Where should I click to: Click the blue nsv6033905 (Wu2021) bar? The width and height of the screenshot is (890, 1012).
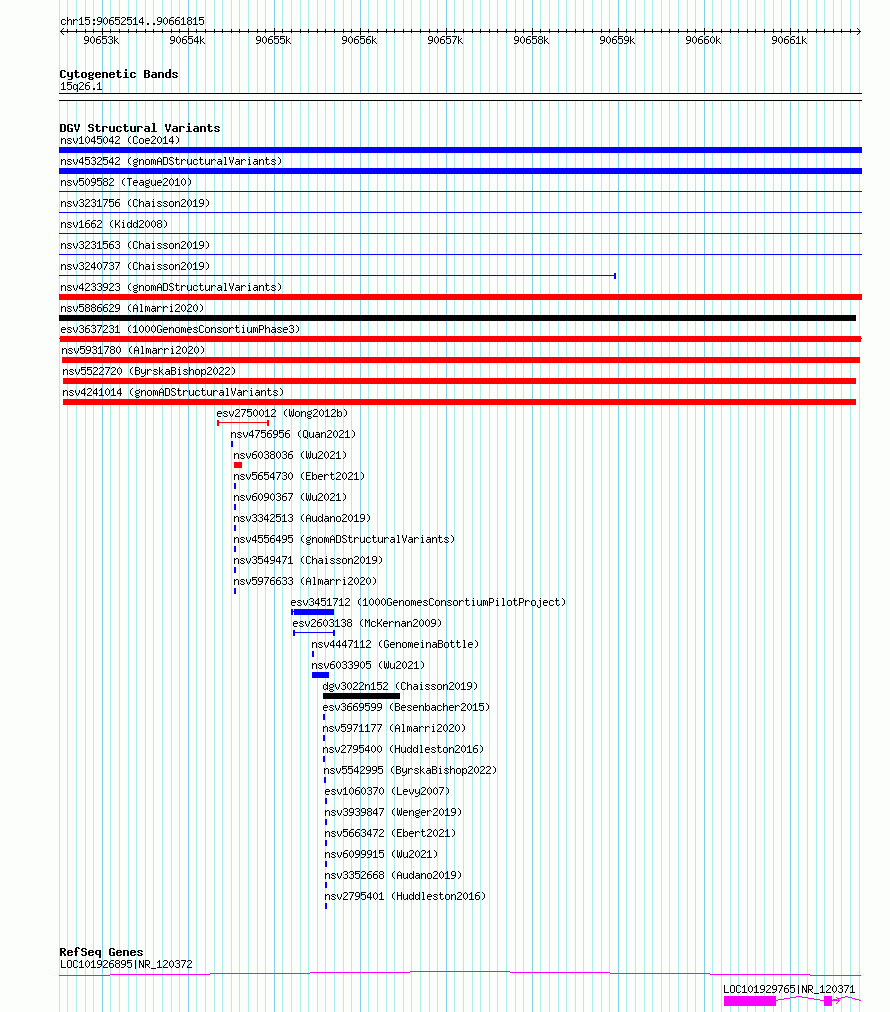click(320, 675)
